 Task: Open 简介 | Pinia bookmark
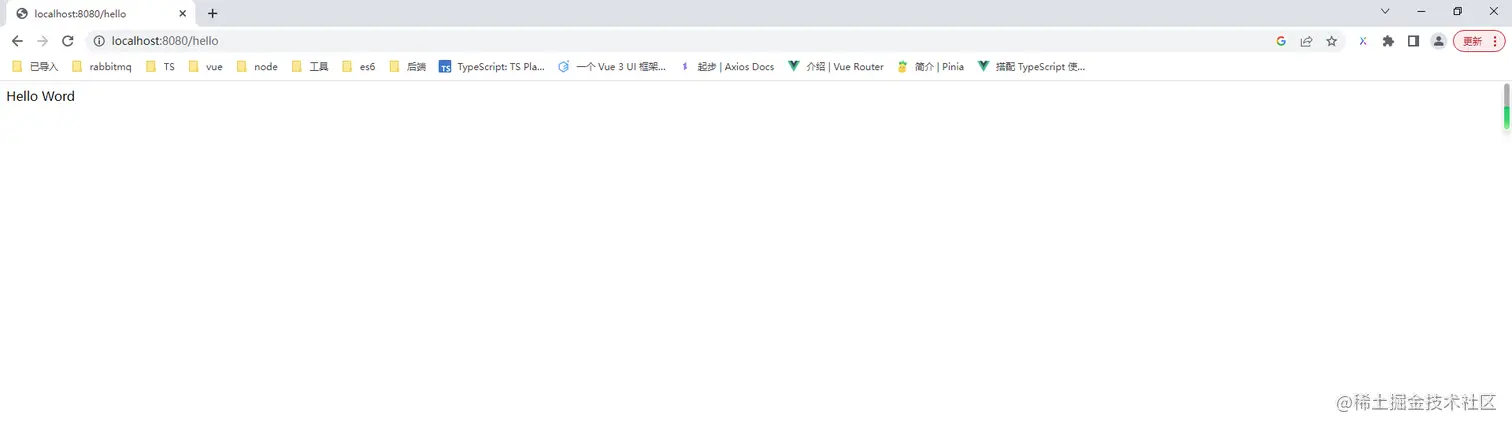click(930, 67)
